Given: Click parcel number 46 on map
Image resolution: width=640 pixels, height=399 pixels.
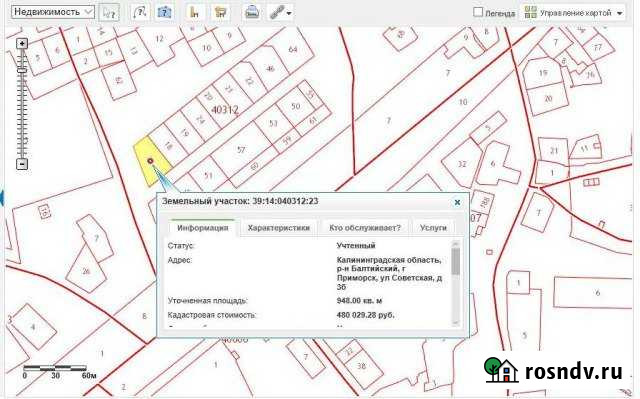Looking at the screenshot, I should click(x=270, y=69).
